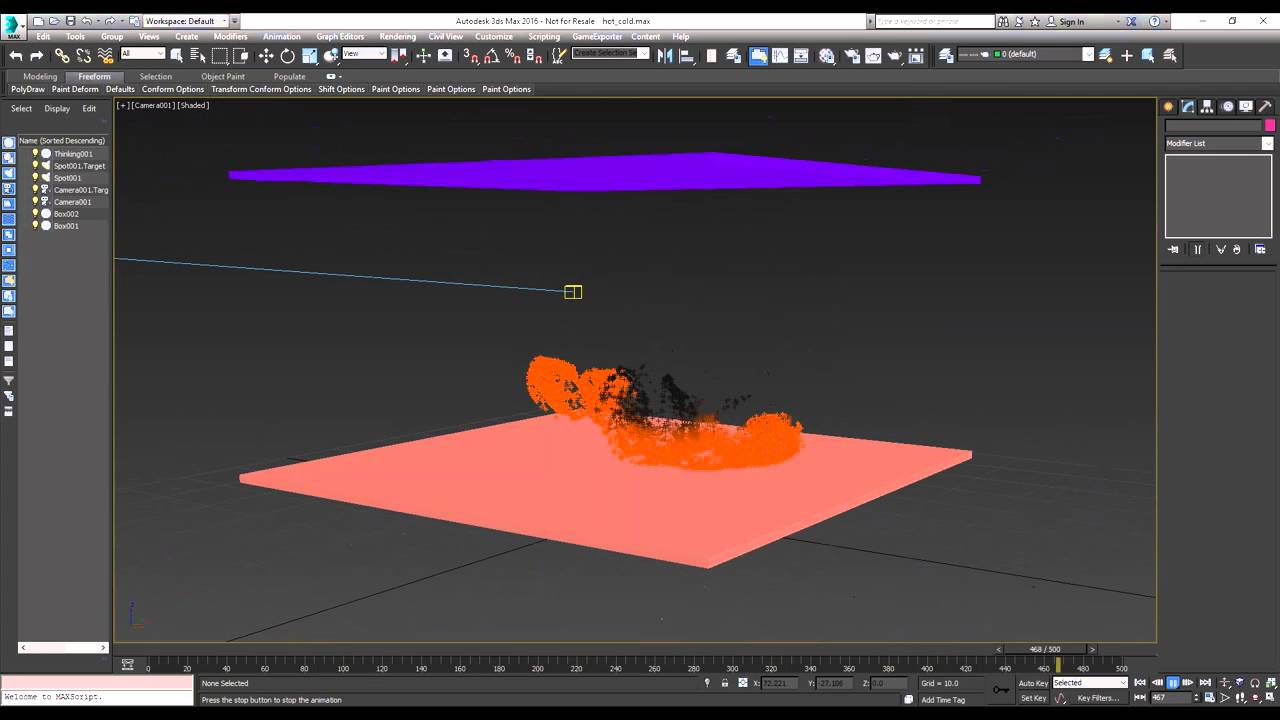The width and height of the screenshot is (1280, 720).
Task: Open the Display command panel tab
Action: pyautogui.click(x=1246, y=106)
